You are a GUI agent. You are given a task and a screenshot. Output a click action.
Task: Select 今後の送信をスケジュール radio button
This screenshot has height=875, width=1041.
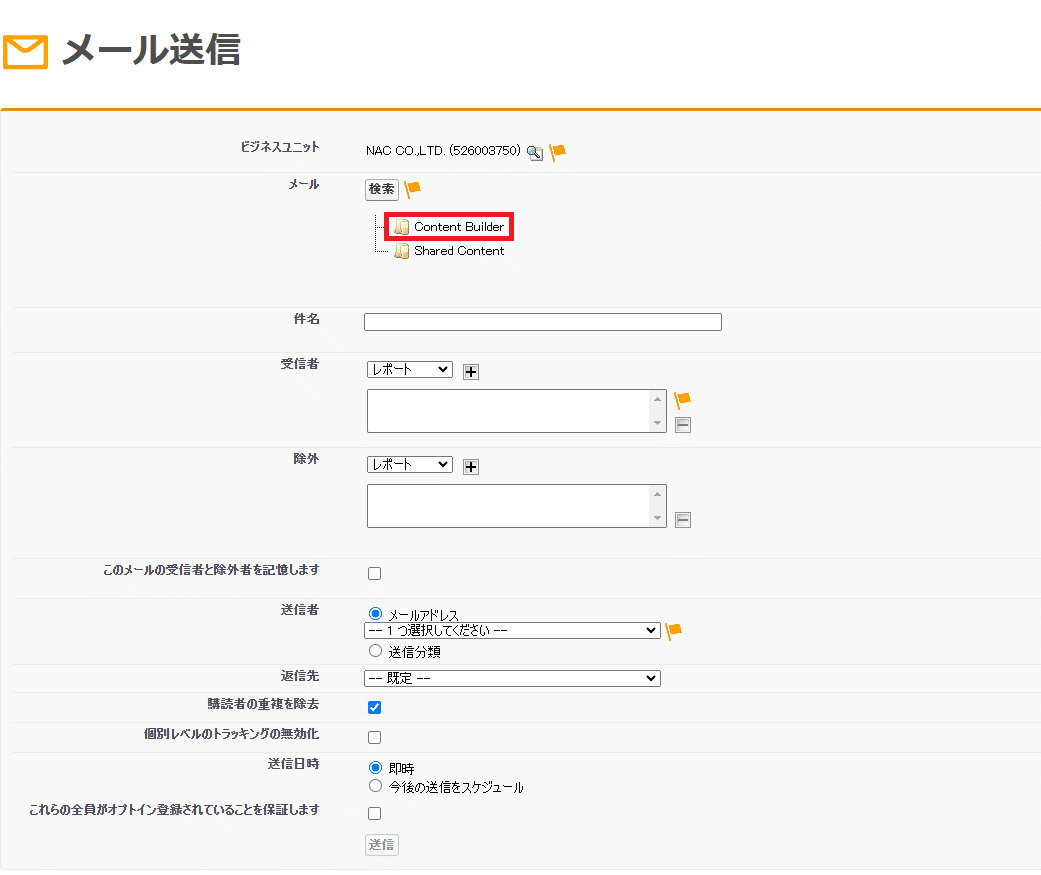coord(375,786)
